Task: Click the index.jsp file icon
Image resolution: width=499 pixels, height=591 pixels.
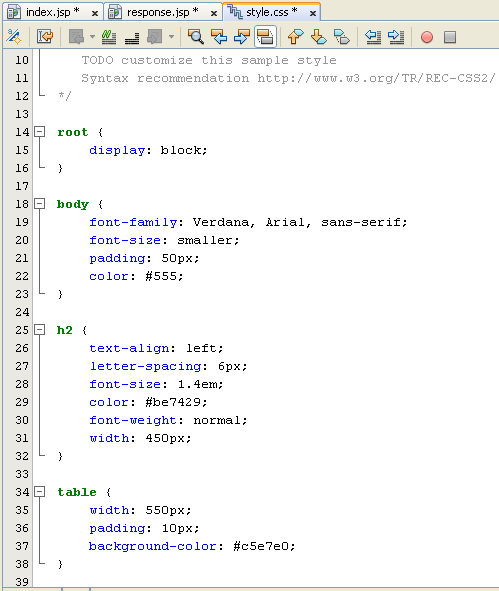Action: coord(14,12)
